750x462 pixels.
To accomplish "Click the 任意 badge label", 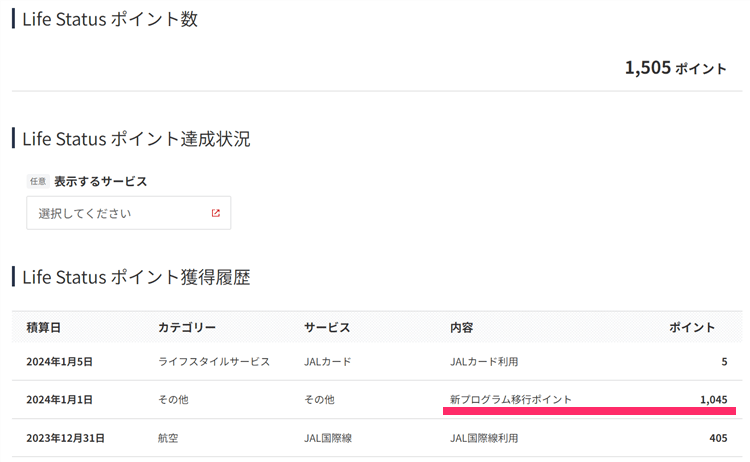I will pyautogui.click(x=38, y=182).
